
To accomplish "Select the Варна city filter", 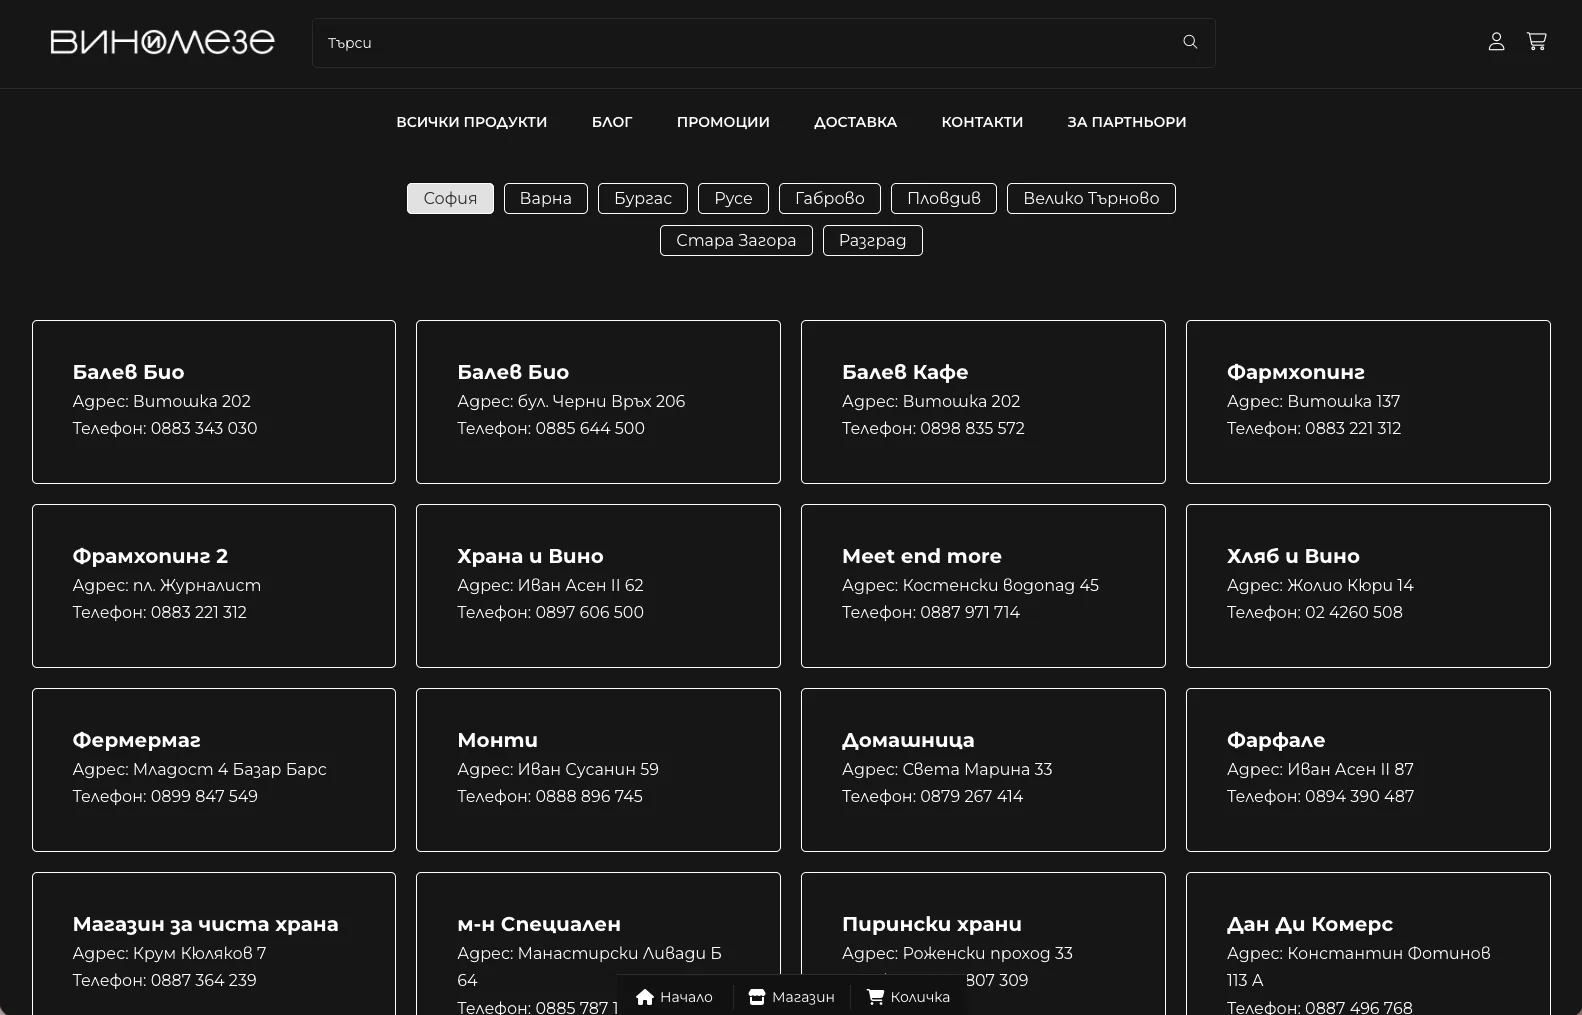I will (546, 198).
